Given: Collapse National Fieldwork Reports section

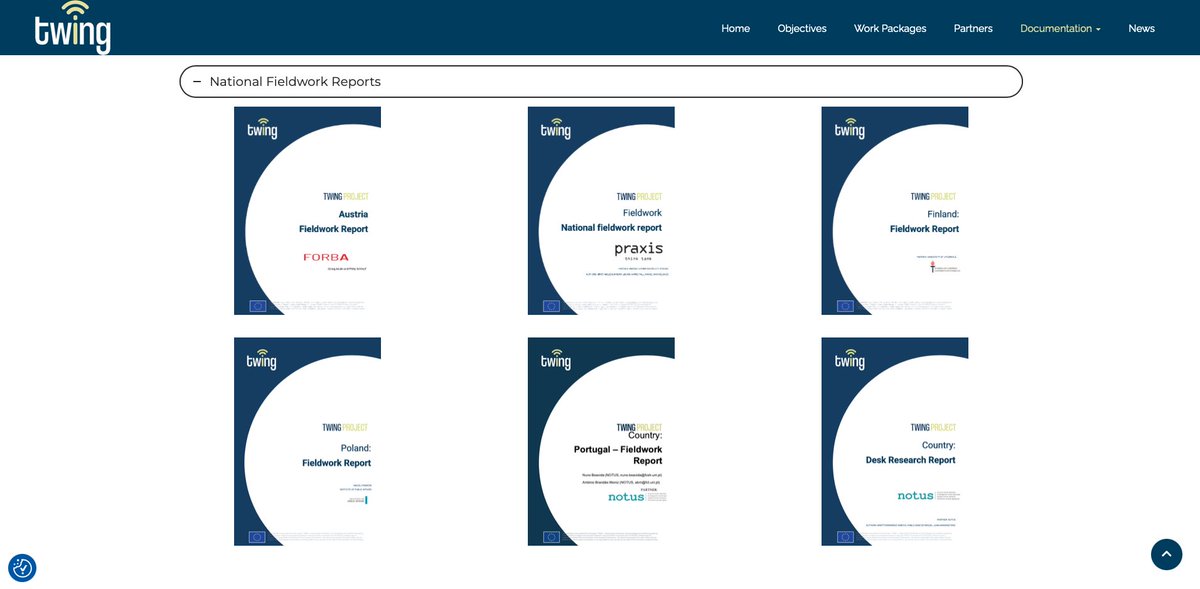Looking at the screenshot, I should click(600, 82).
